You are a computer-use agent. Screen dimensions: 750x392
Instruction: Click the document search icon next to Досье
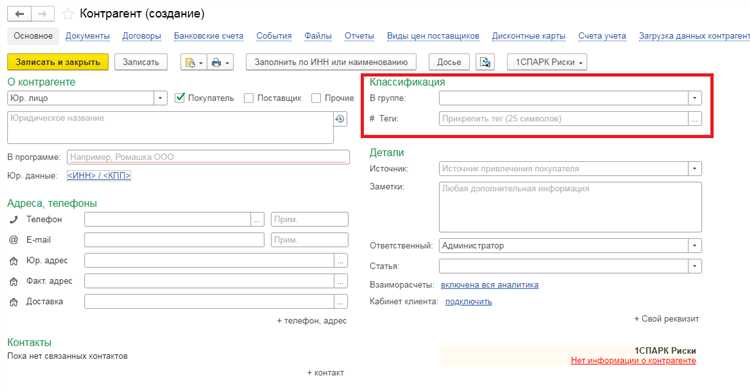[485, 62]
